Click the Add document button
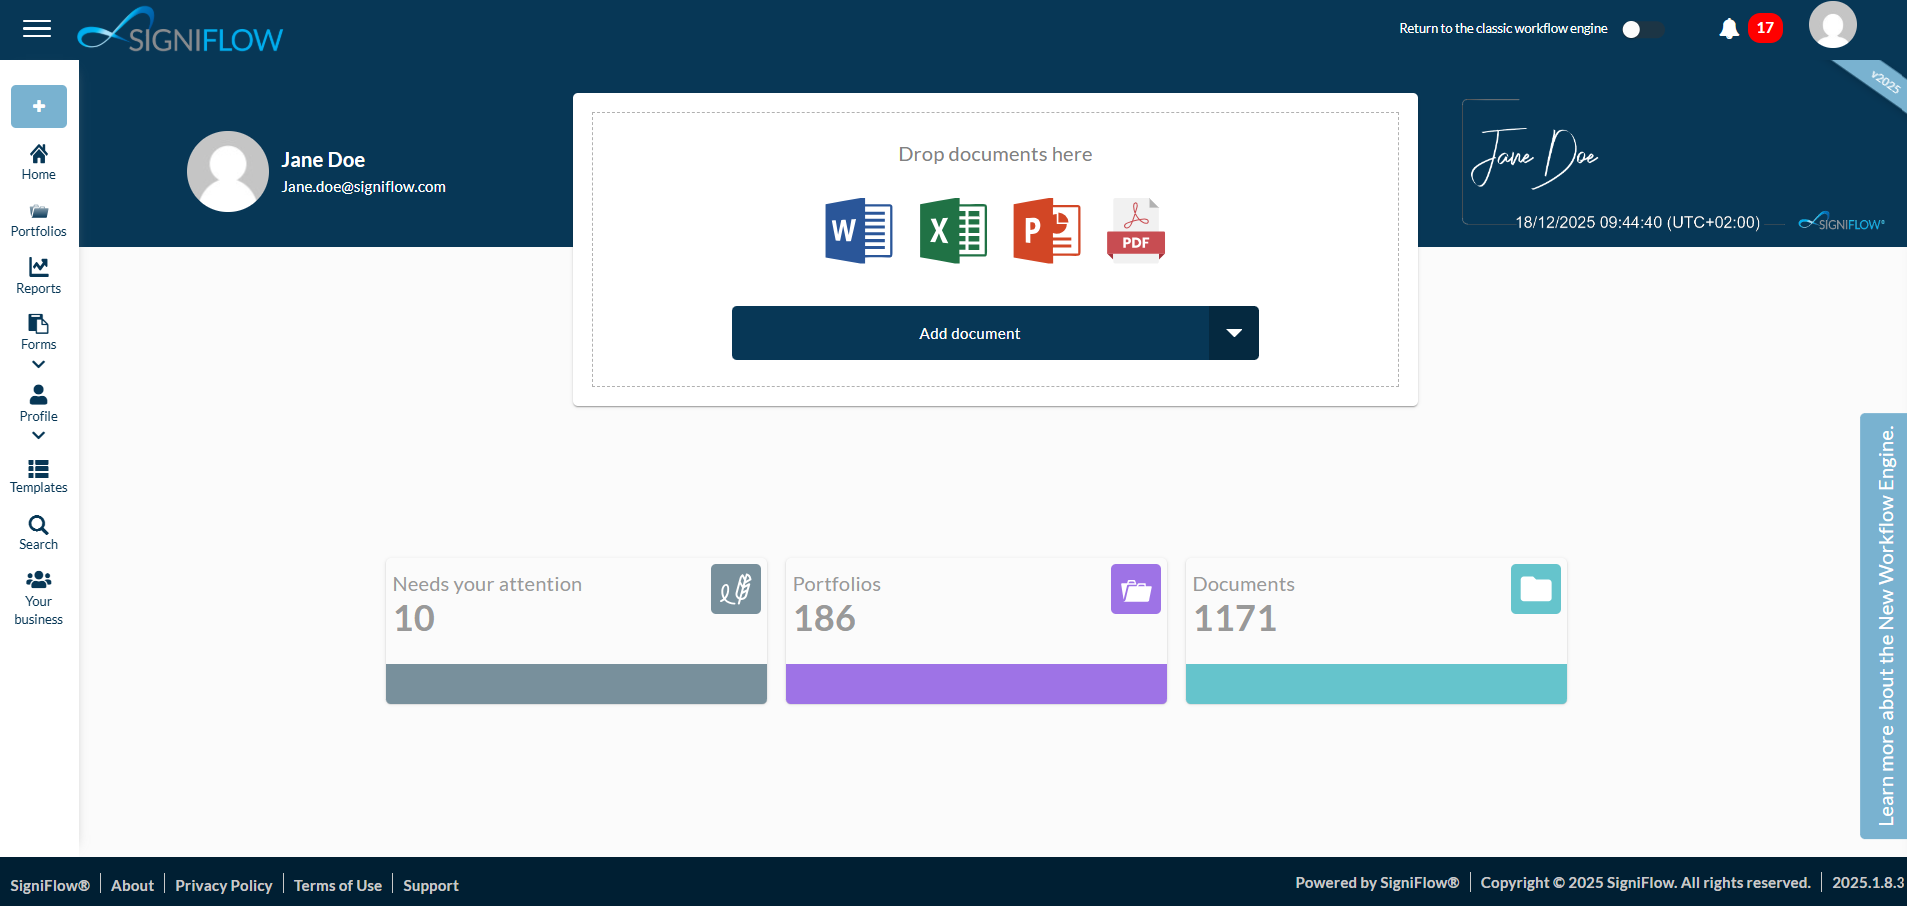 click(x=969, y=333)
